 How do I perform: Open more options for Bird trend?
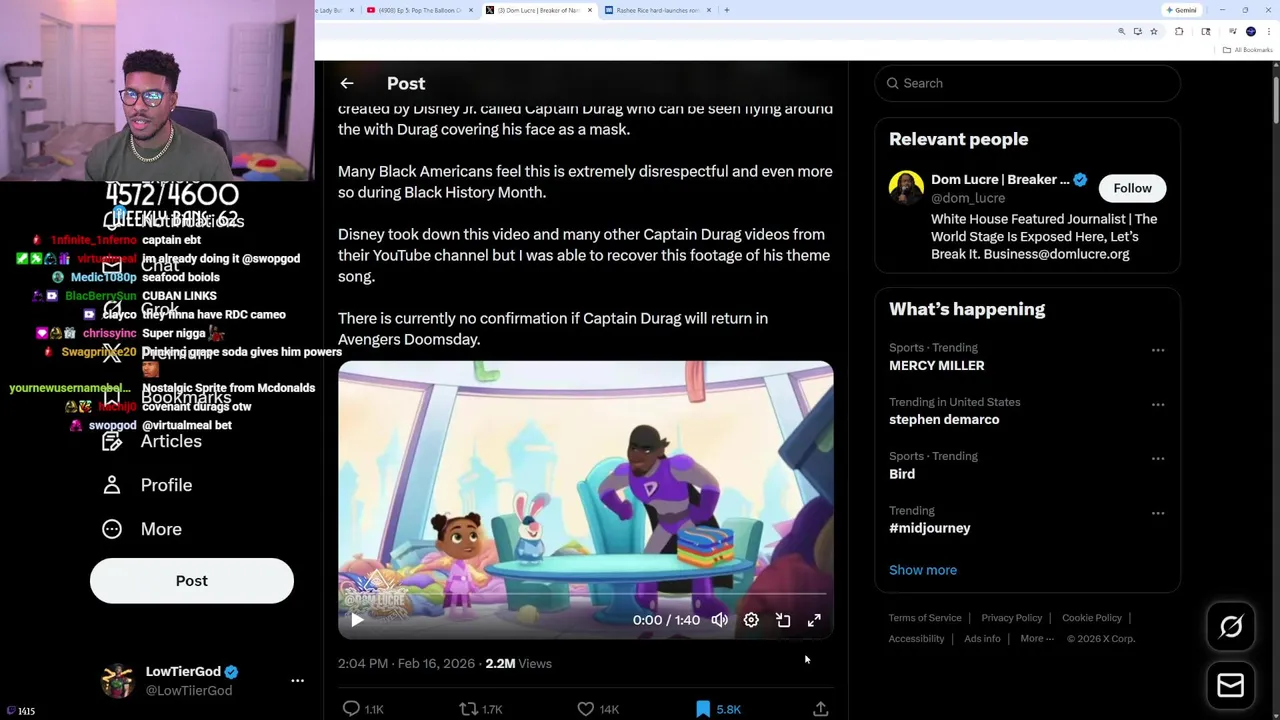[x=1158, y=458]
